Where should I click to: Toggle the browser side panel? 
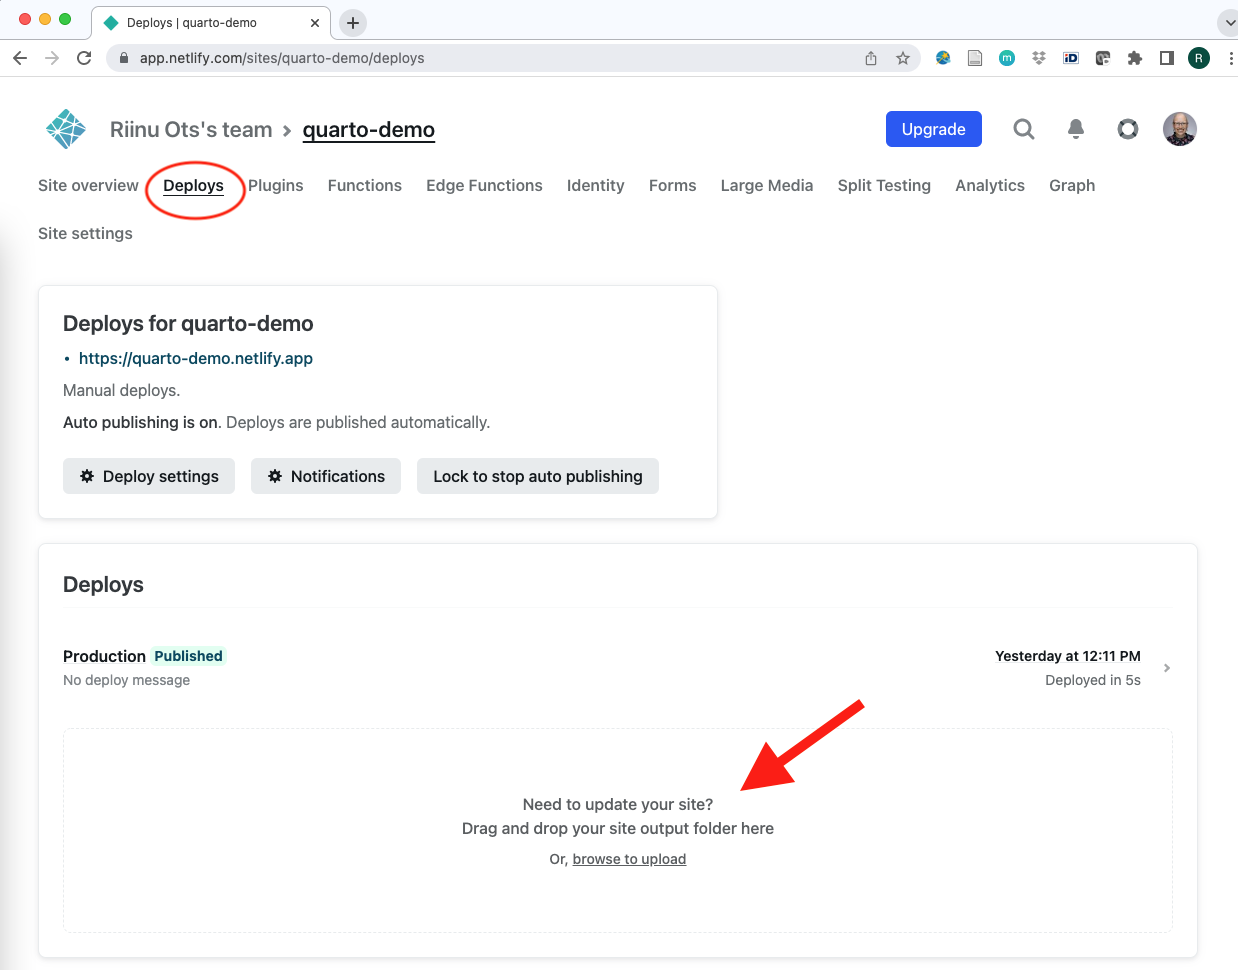pyautogui.click(x=1167, y=58)
